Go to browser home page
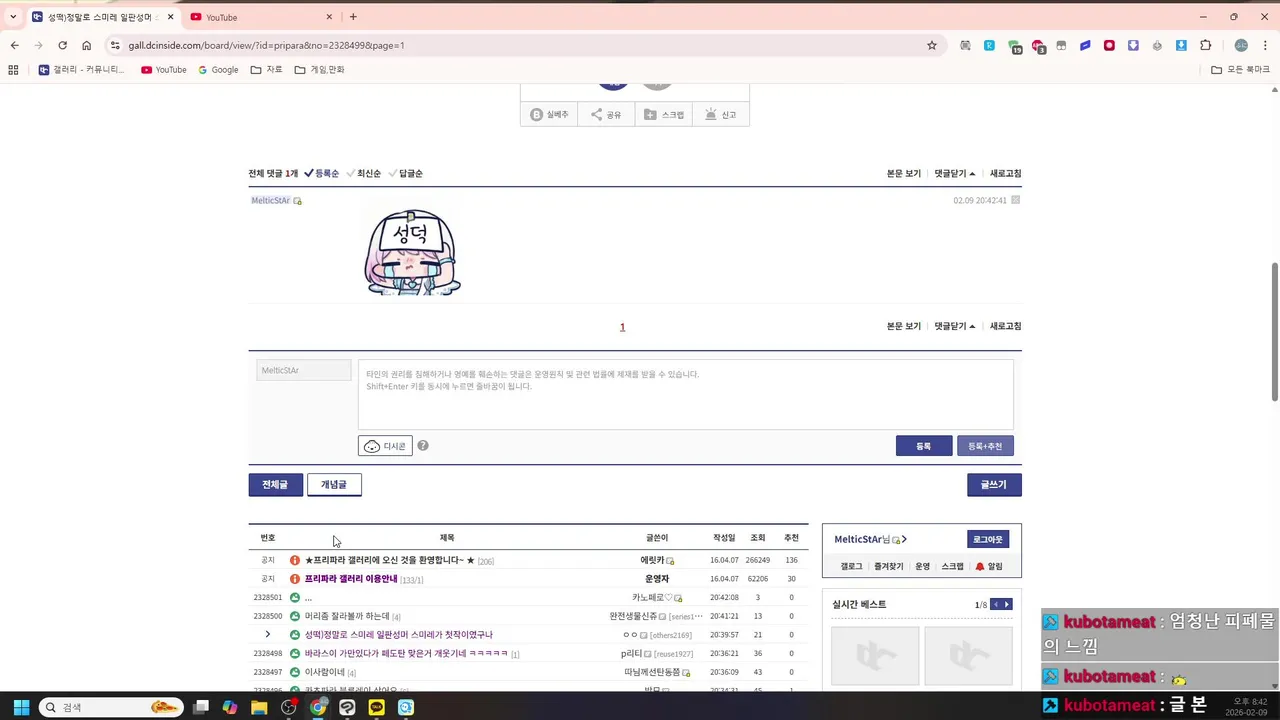The width and height of the screenshot is (1280, 720). 86,45
